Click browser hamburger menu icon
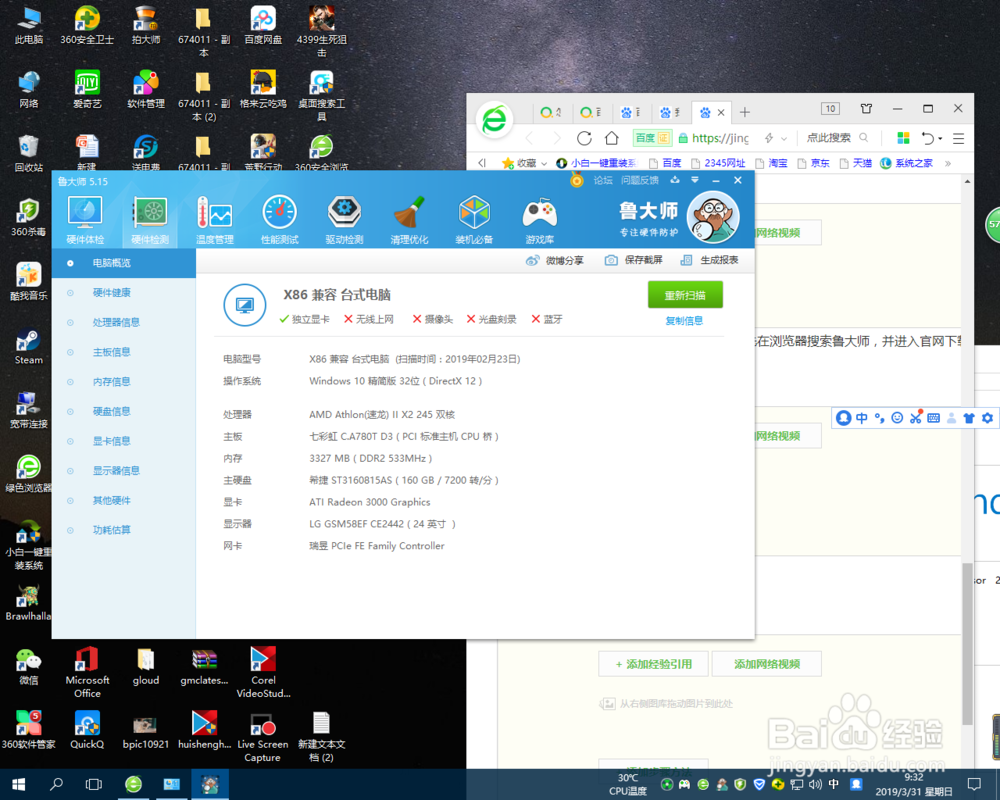 point(958,138)
